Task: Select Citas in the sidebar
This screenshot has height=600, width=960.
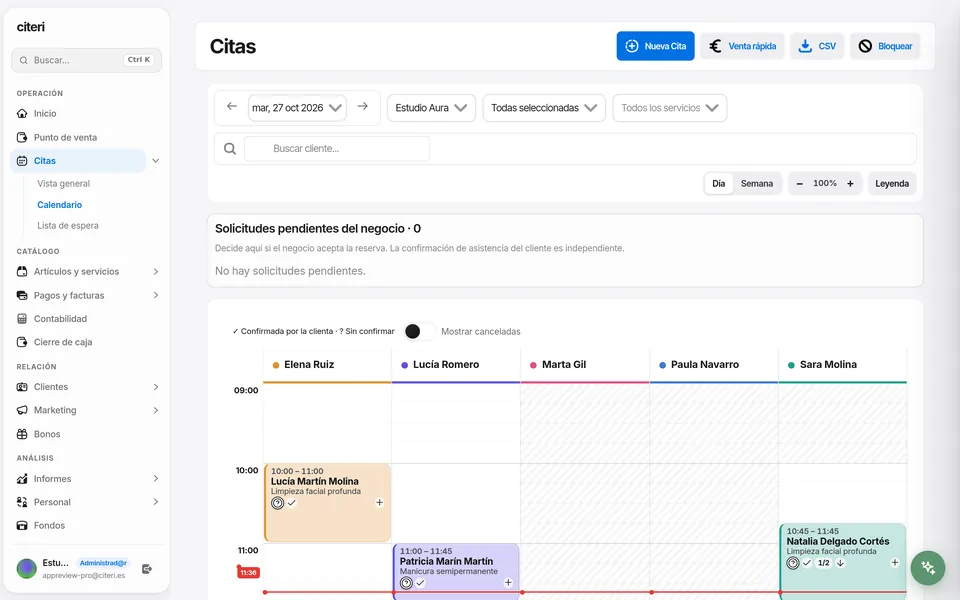Action: [78, 160]
